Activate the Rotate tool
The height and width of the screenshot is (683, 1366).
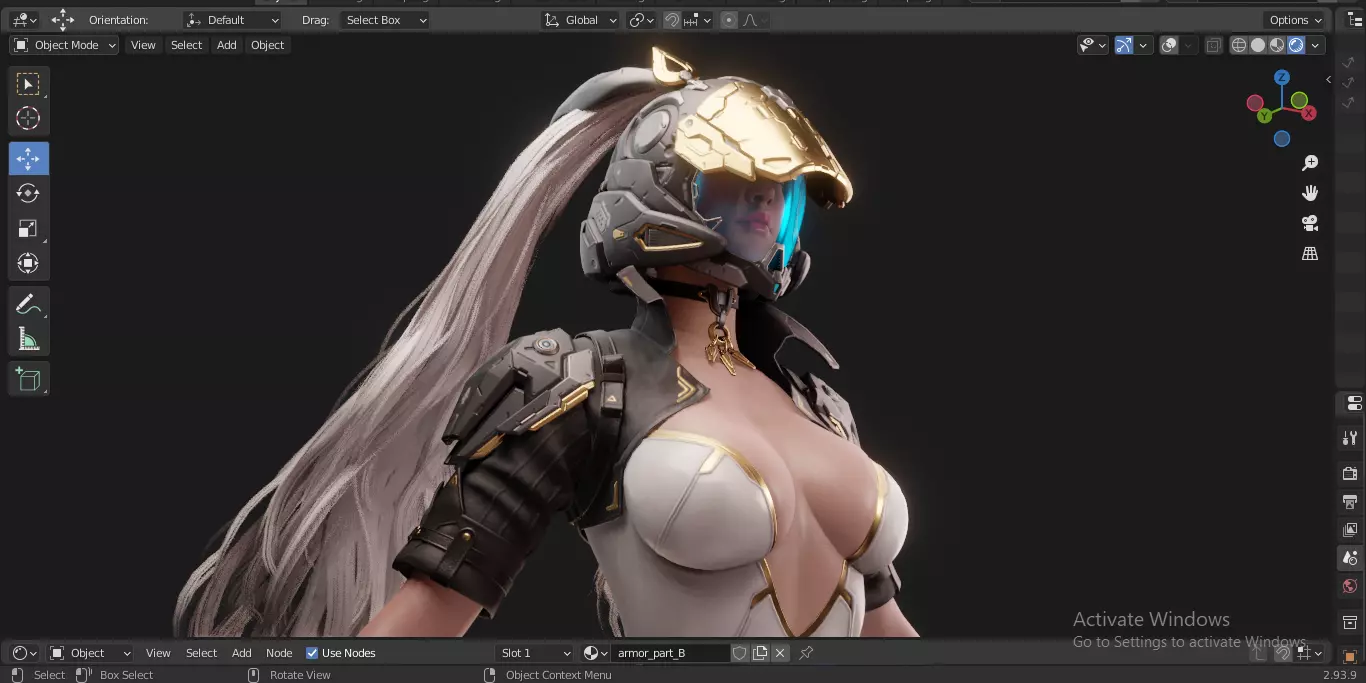(x=28, y=193)
